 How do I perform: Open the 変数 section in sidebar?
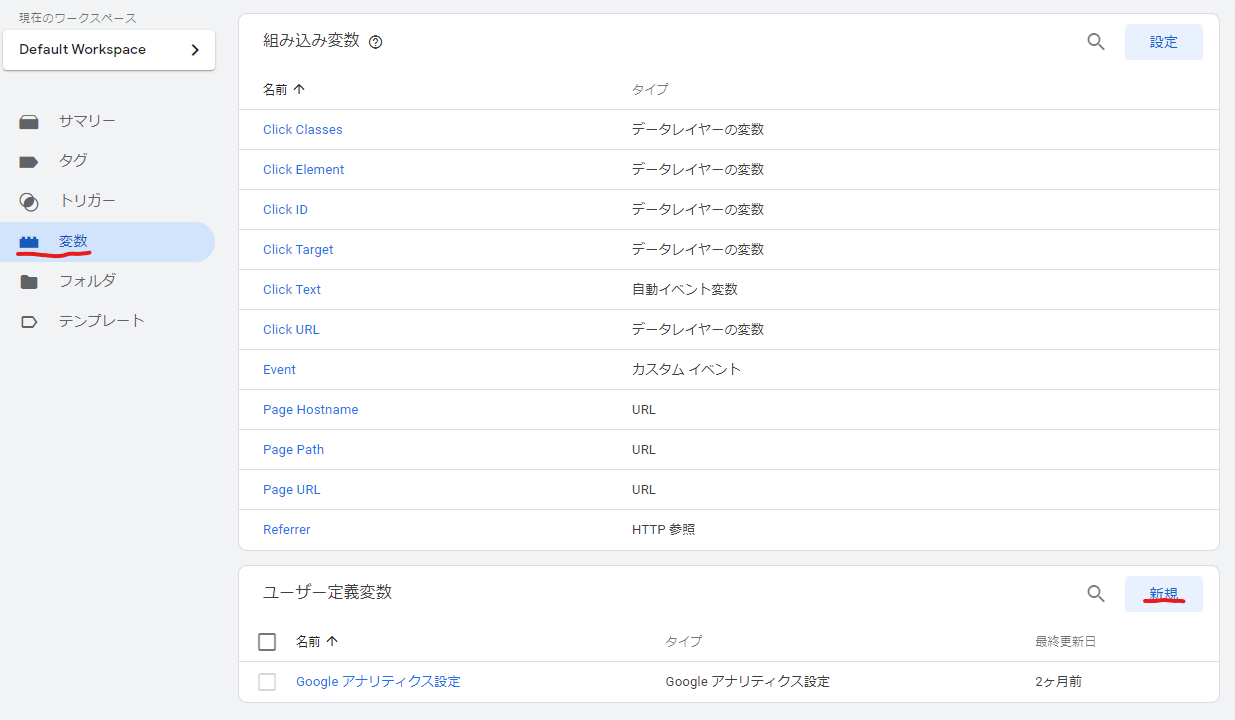[73, 241]
